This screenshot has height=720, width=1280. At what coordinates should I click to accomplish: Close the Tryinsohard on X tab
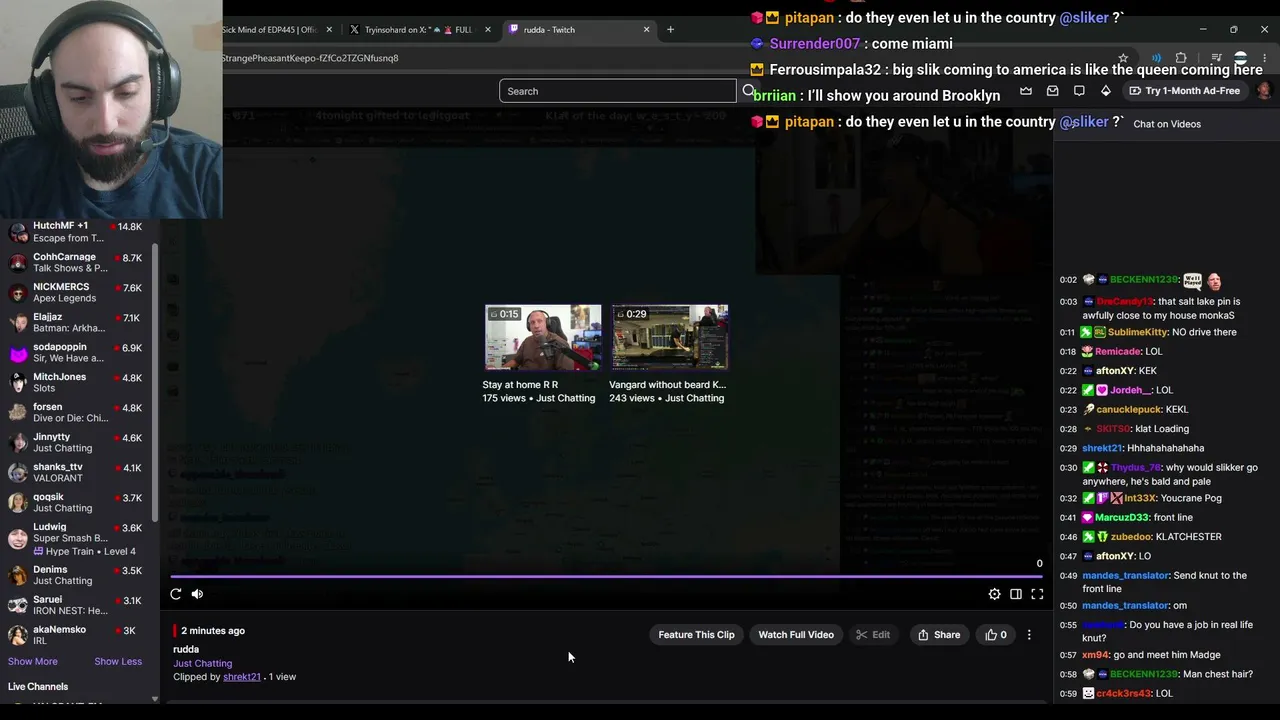point(488,30)
